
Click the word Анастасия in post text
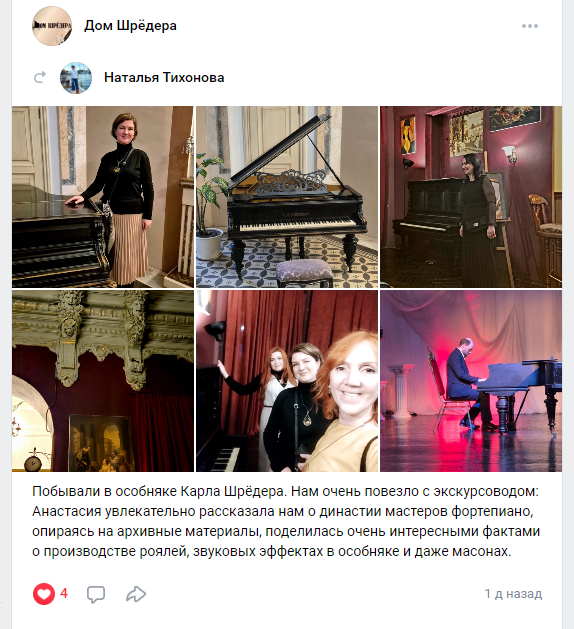(x=67, y=511)
